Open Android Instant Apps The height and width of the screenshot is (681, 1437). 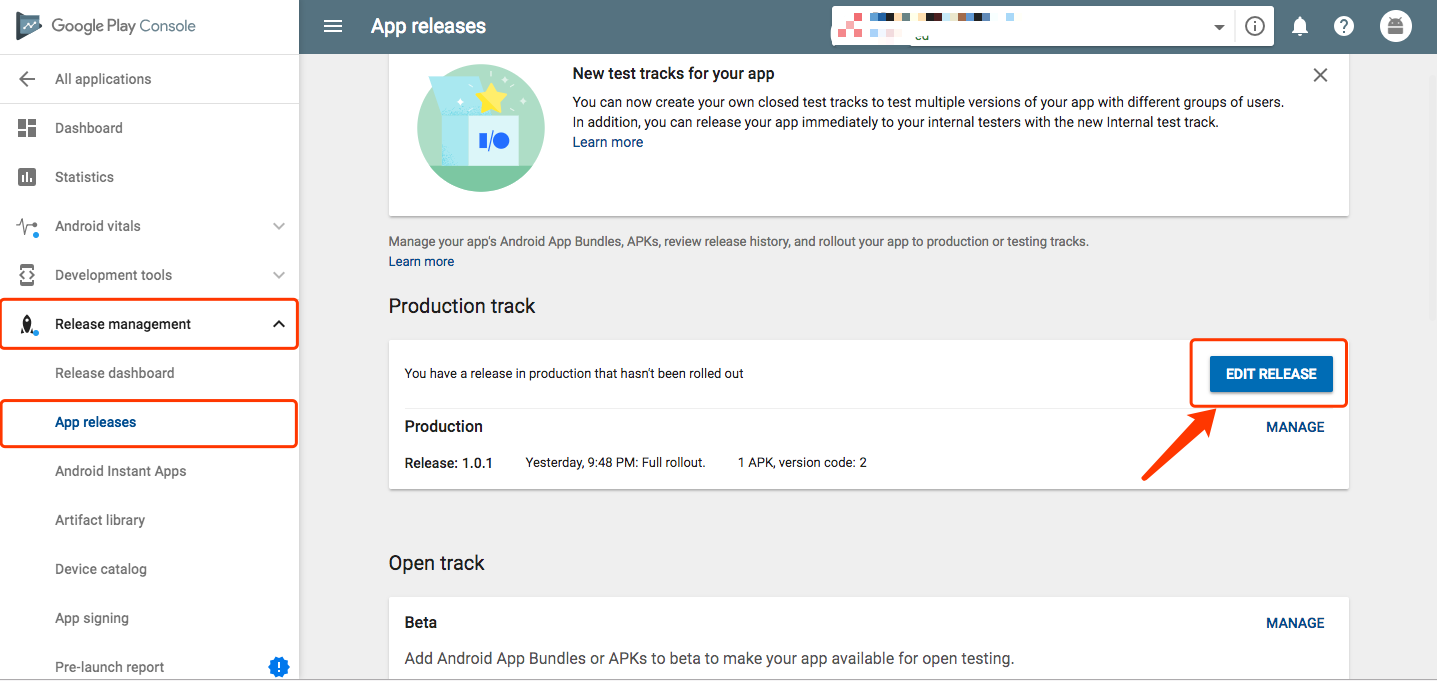pyautogui.click(x=120, y=471)
